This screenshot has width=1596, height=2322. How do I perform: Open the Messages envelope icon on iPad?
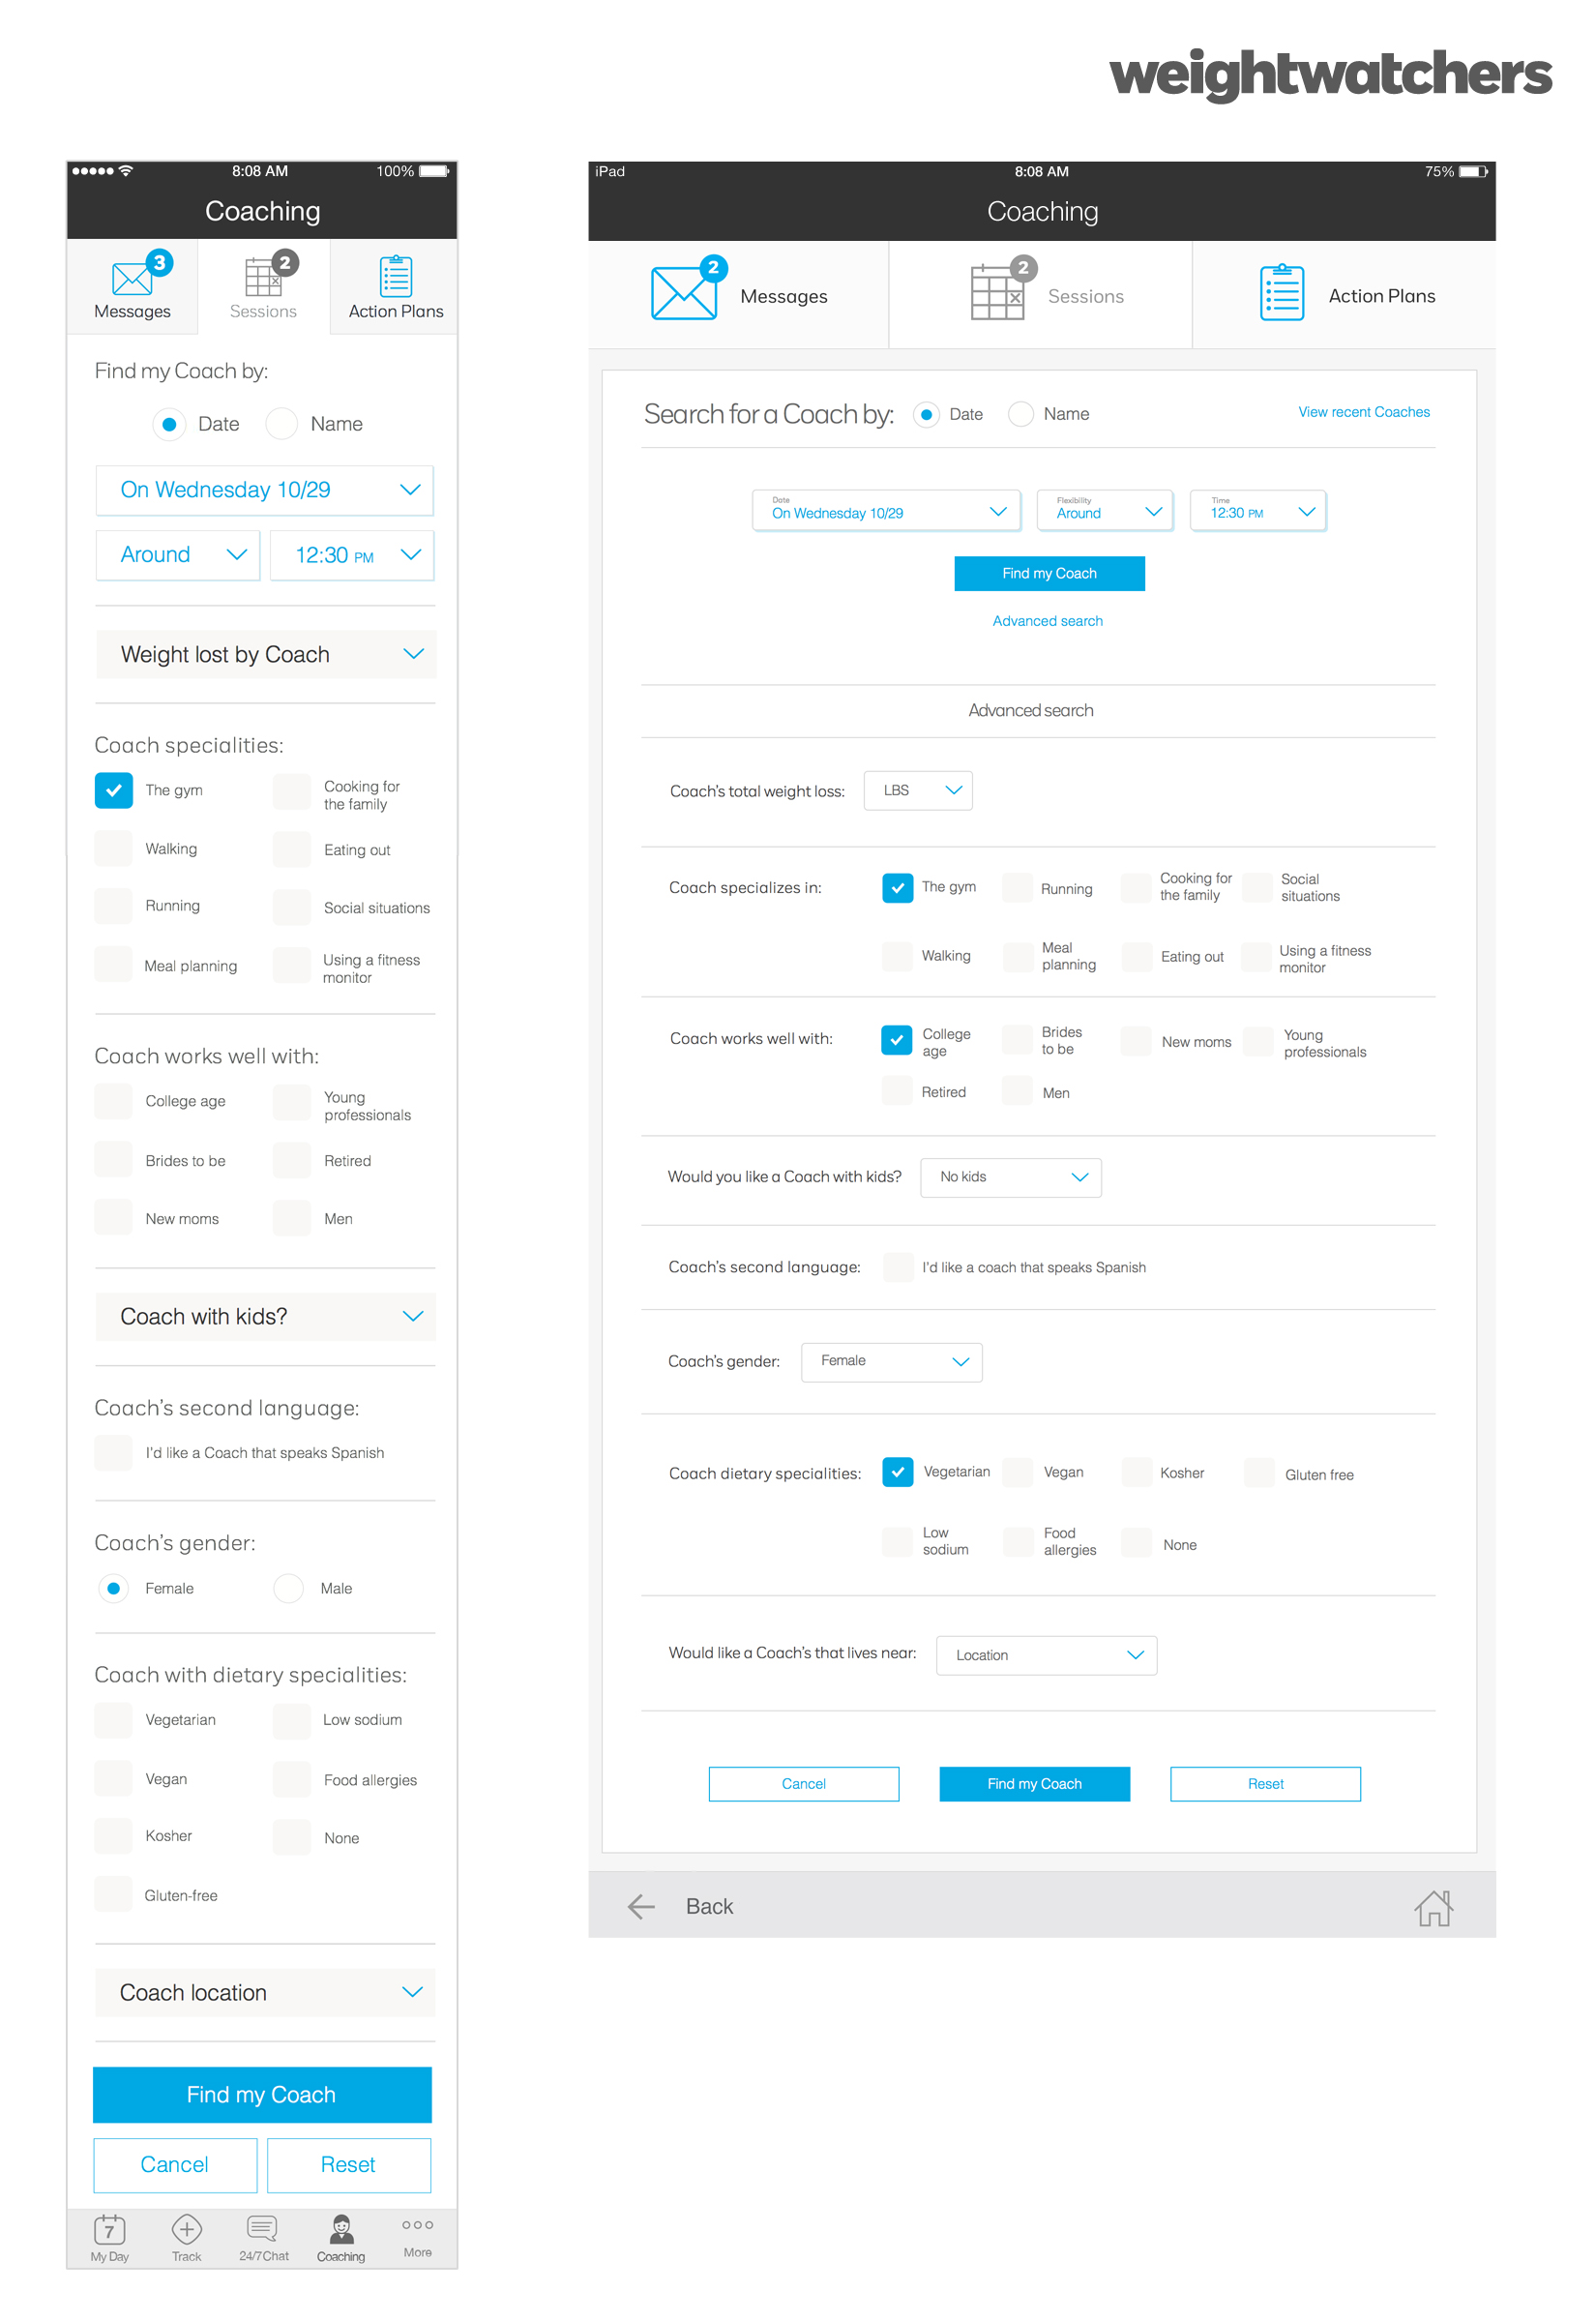684,293
